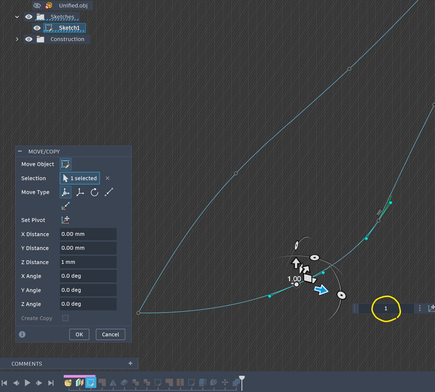Select the blue offset plane feature in timeline
The image size is (435, 392).
[124, 383]
